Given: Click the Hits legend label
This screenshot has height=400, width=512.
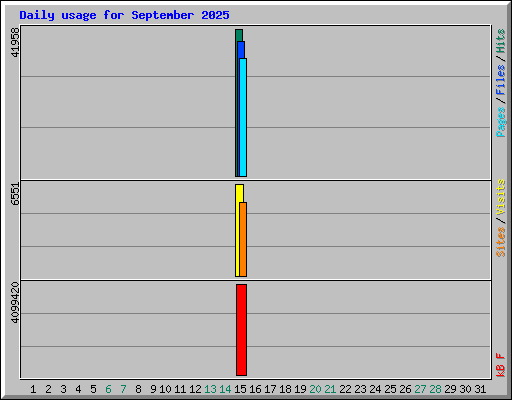Looking at the screenshot, I should 500,41.
